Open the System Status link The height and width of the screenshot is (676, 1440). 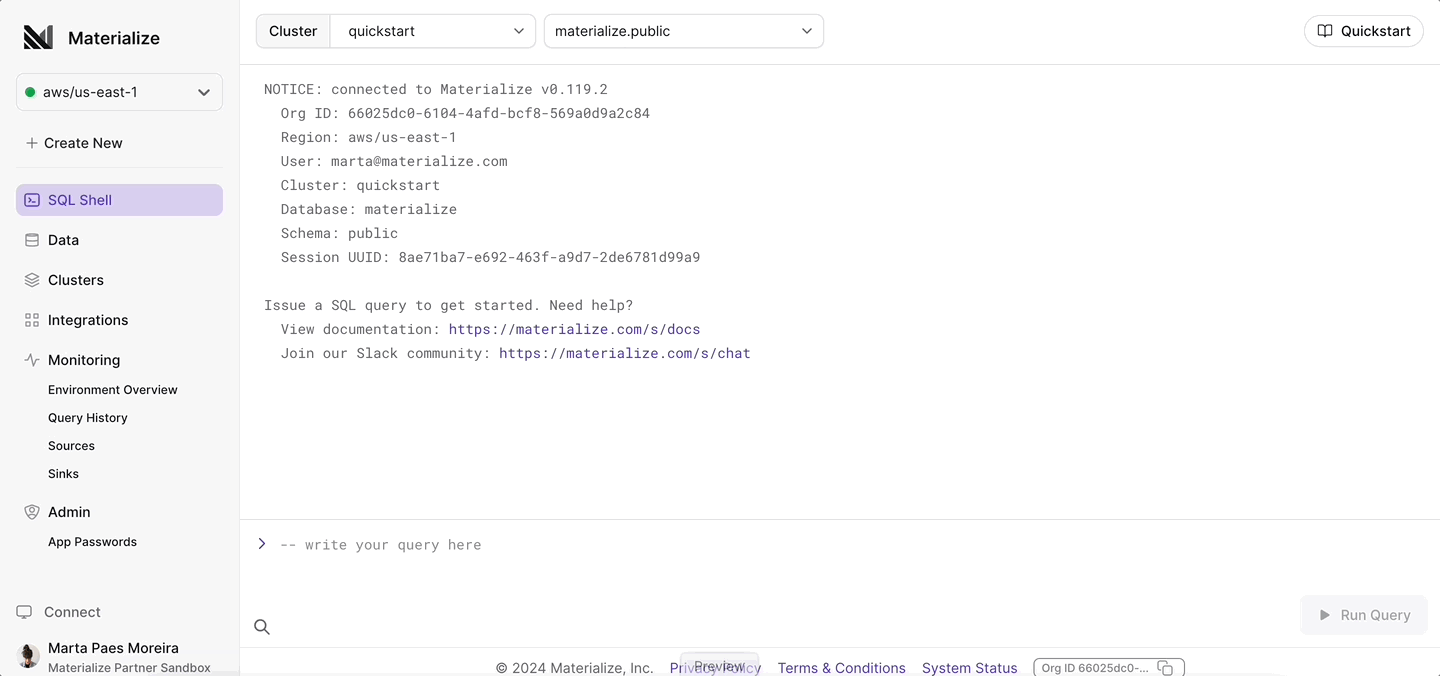pyautogui.click(x=969, y=667)
